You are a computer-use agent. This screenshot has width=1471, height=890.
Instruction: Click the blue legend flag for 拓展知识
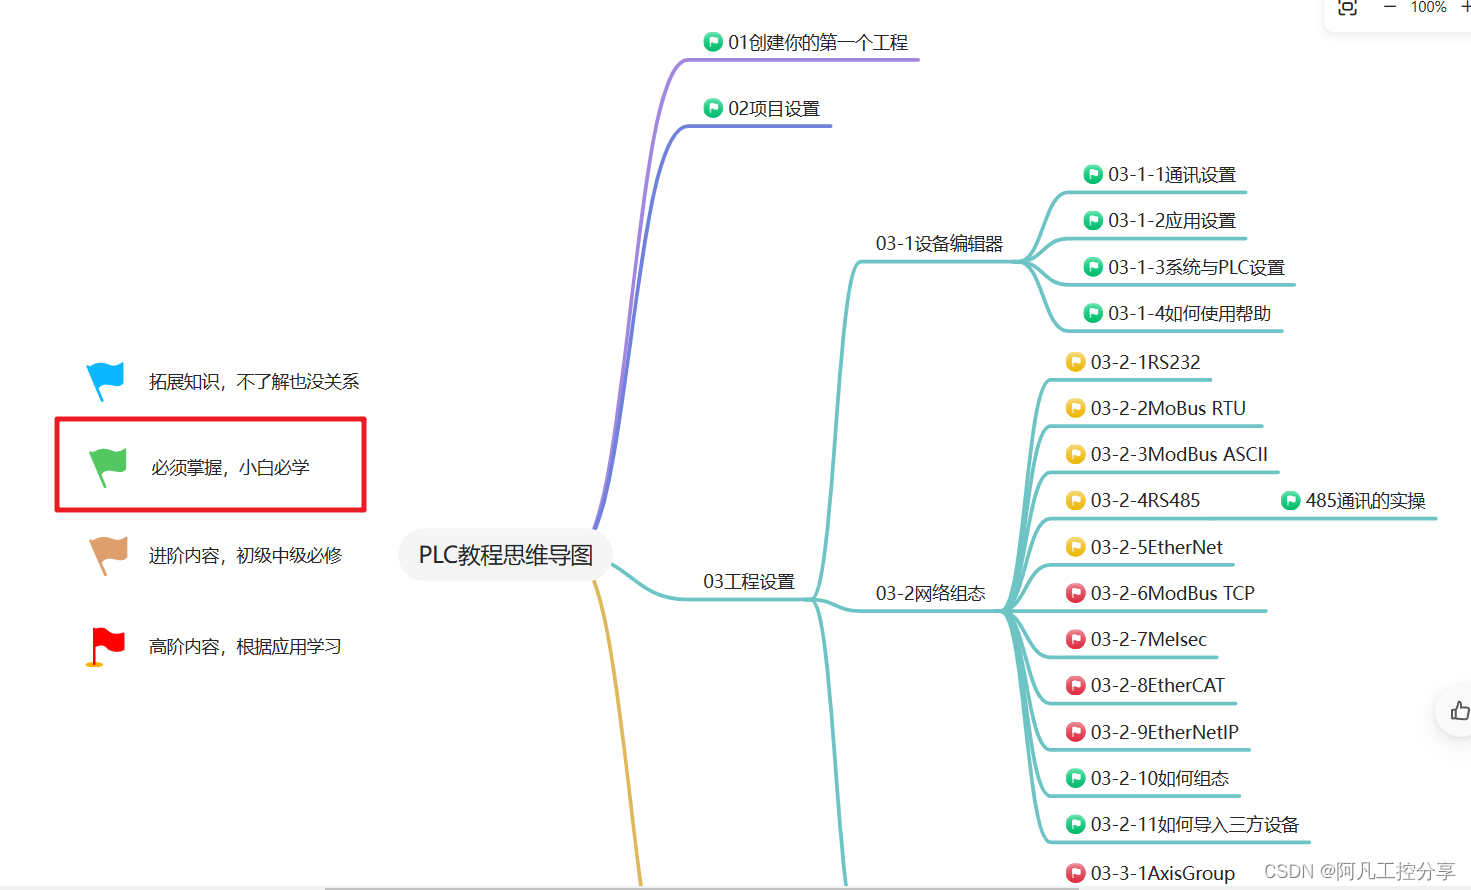(105, 381)
